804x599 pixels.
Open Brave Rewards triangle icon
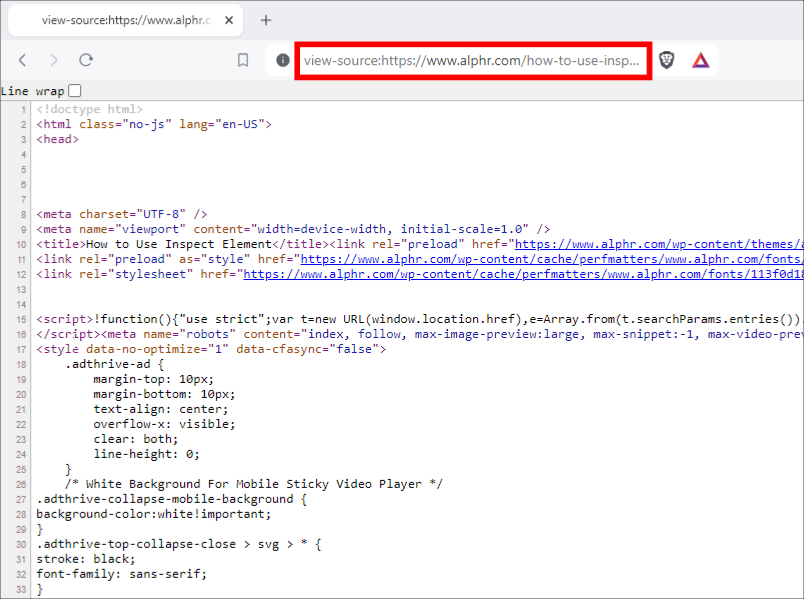click(700, 61)
